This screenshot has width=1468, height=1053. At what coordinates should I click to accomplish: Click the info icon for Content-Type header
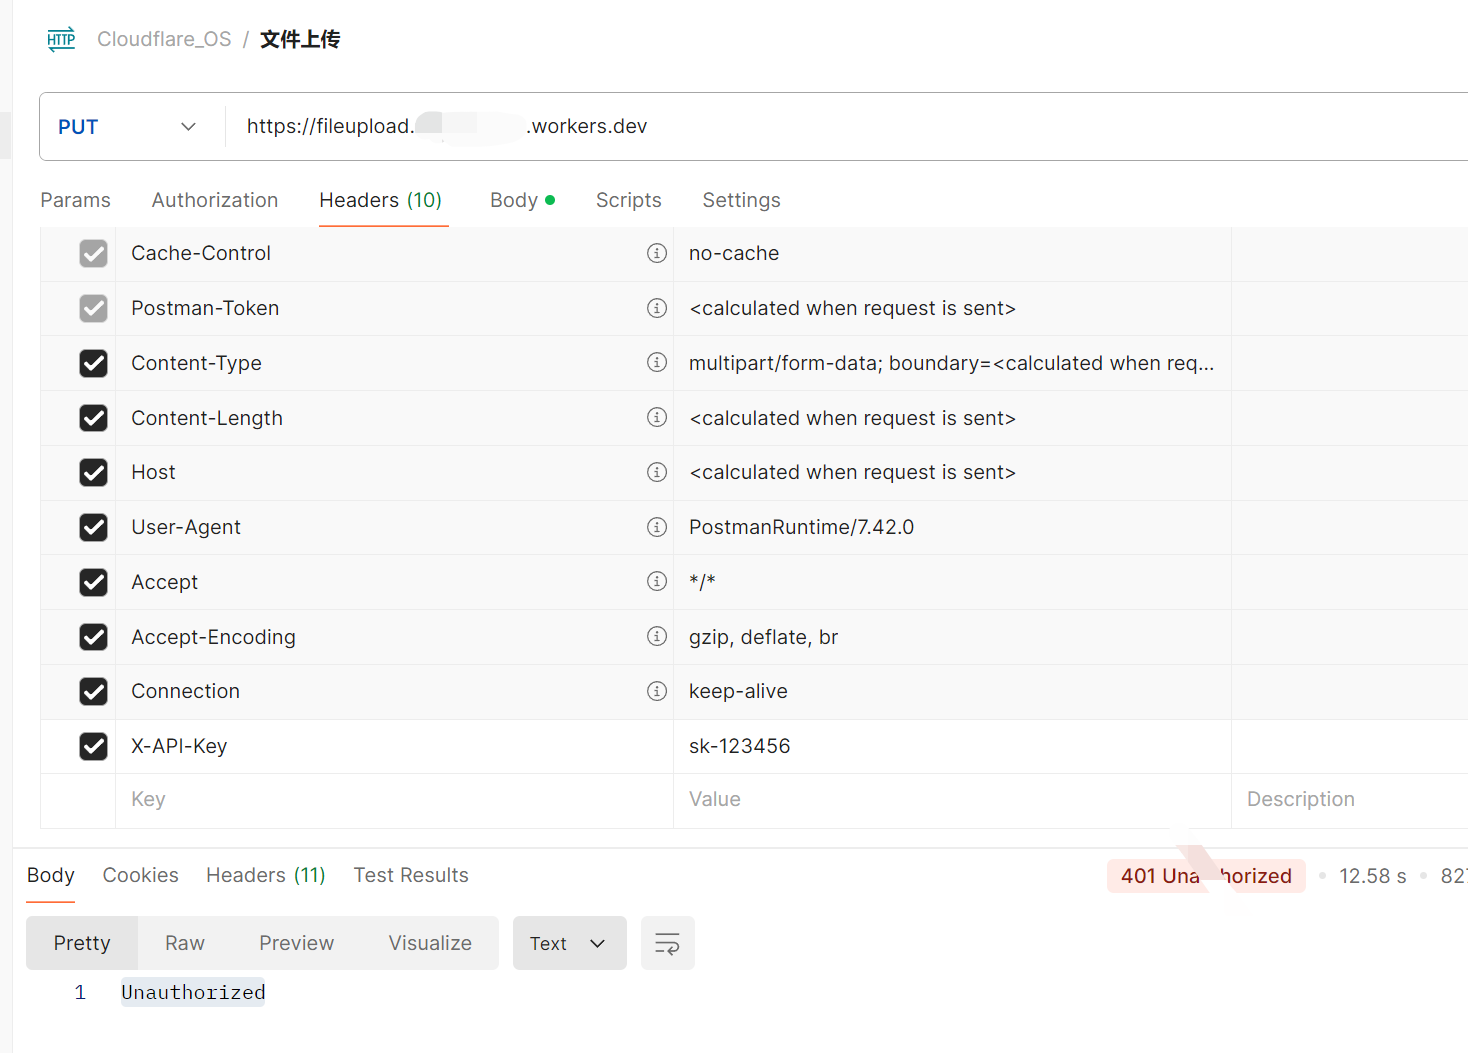coord(657,362)
